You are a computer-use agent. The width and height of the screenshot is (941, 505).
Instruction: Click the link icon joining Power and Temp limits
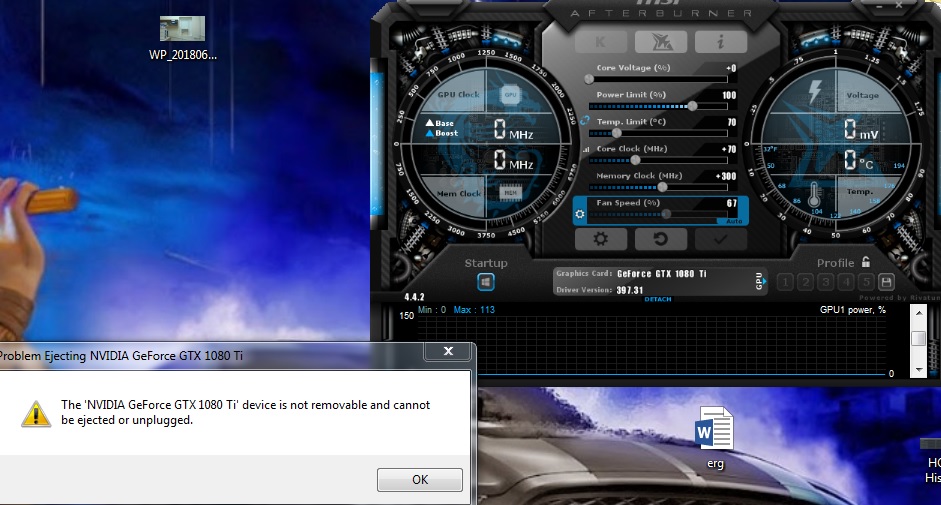pos(585,121)
